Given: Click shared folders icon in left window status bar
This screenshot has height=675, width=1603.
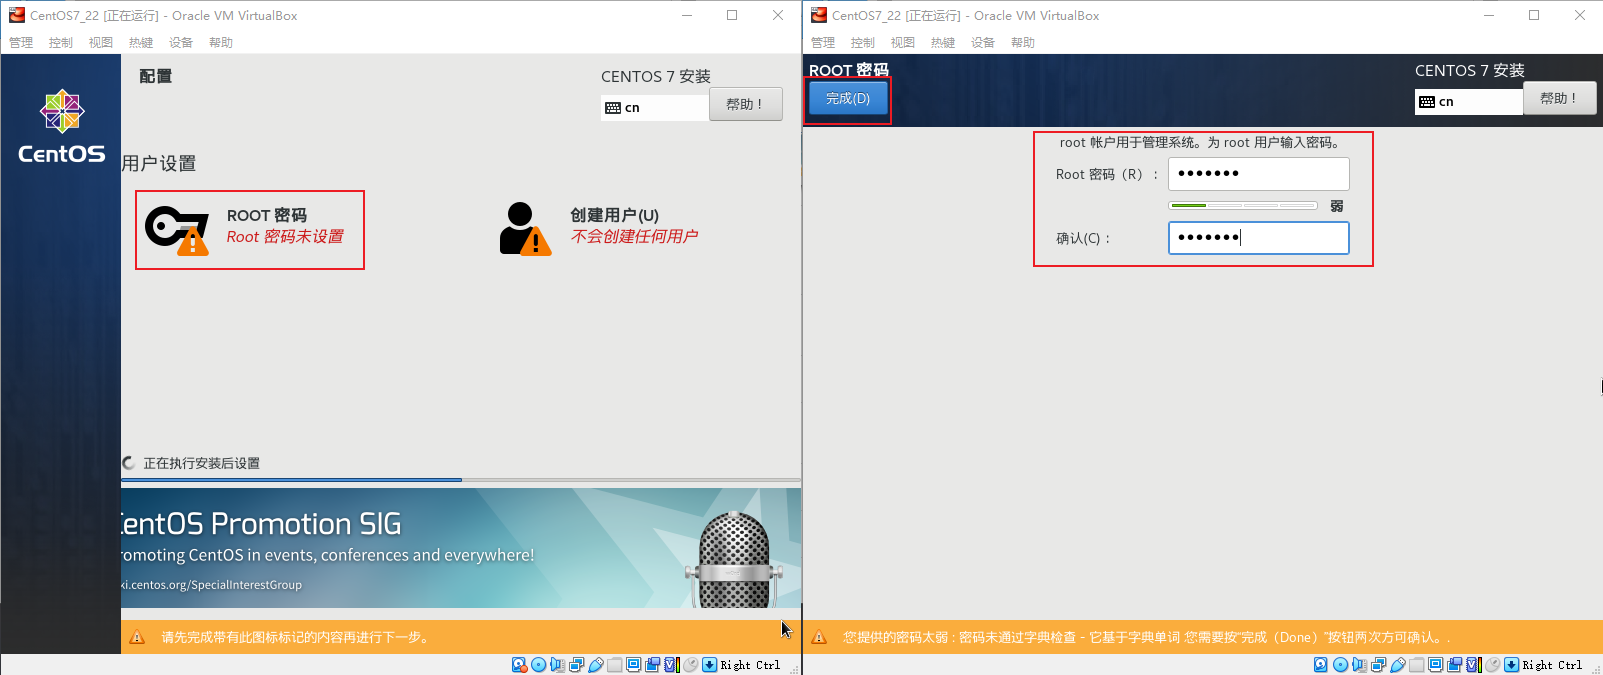Looking at the screenshot, I should [x=615, y=665].
